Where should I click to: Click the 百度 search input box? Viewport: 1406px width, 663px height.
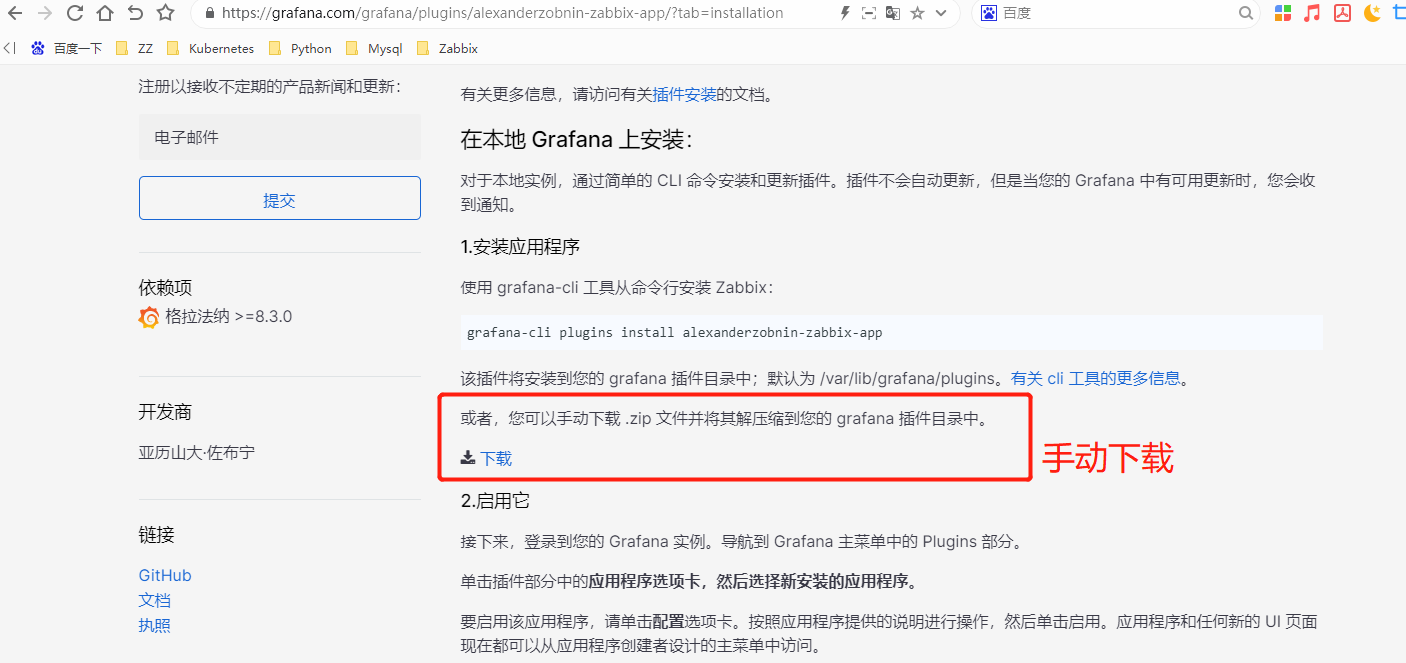[1115, 13]
